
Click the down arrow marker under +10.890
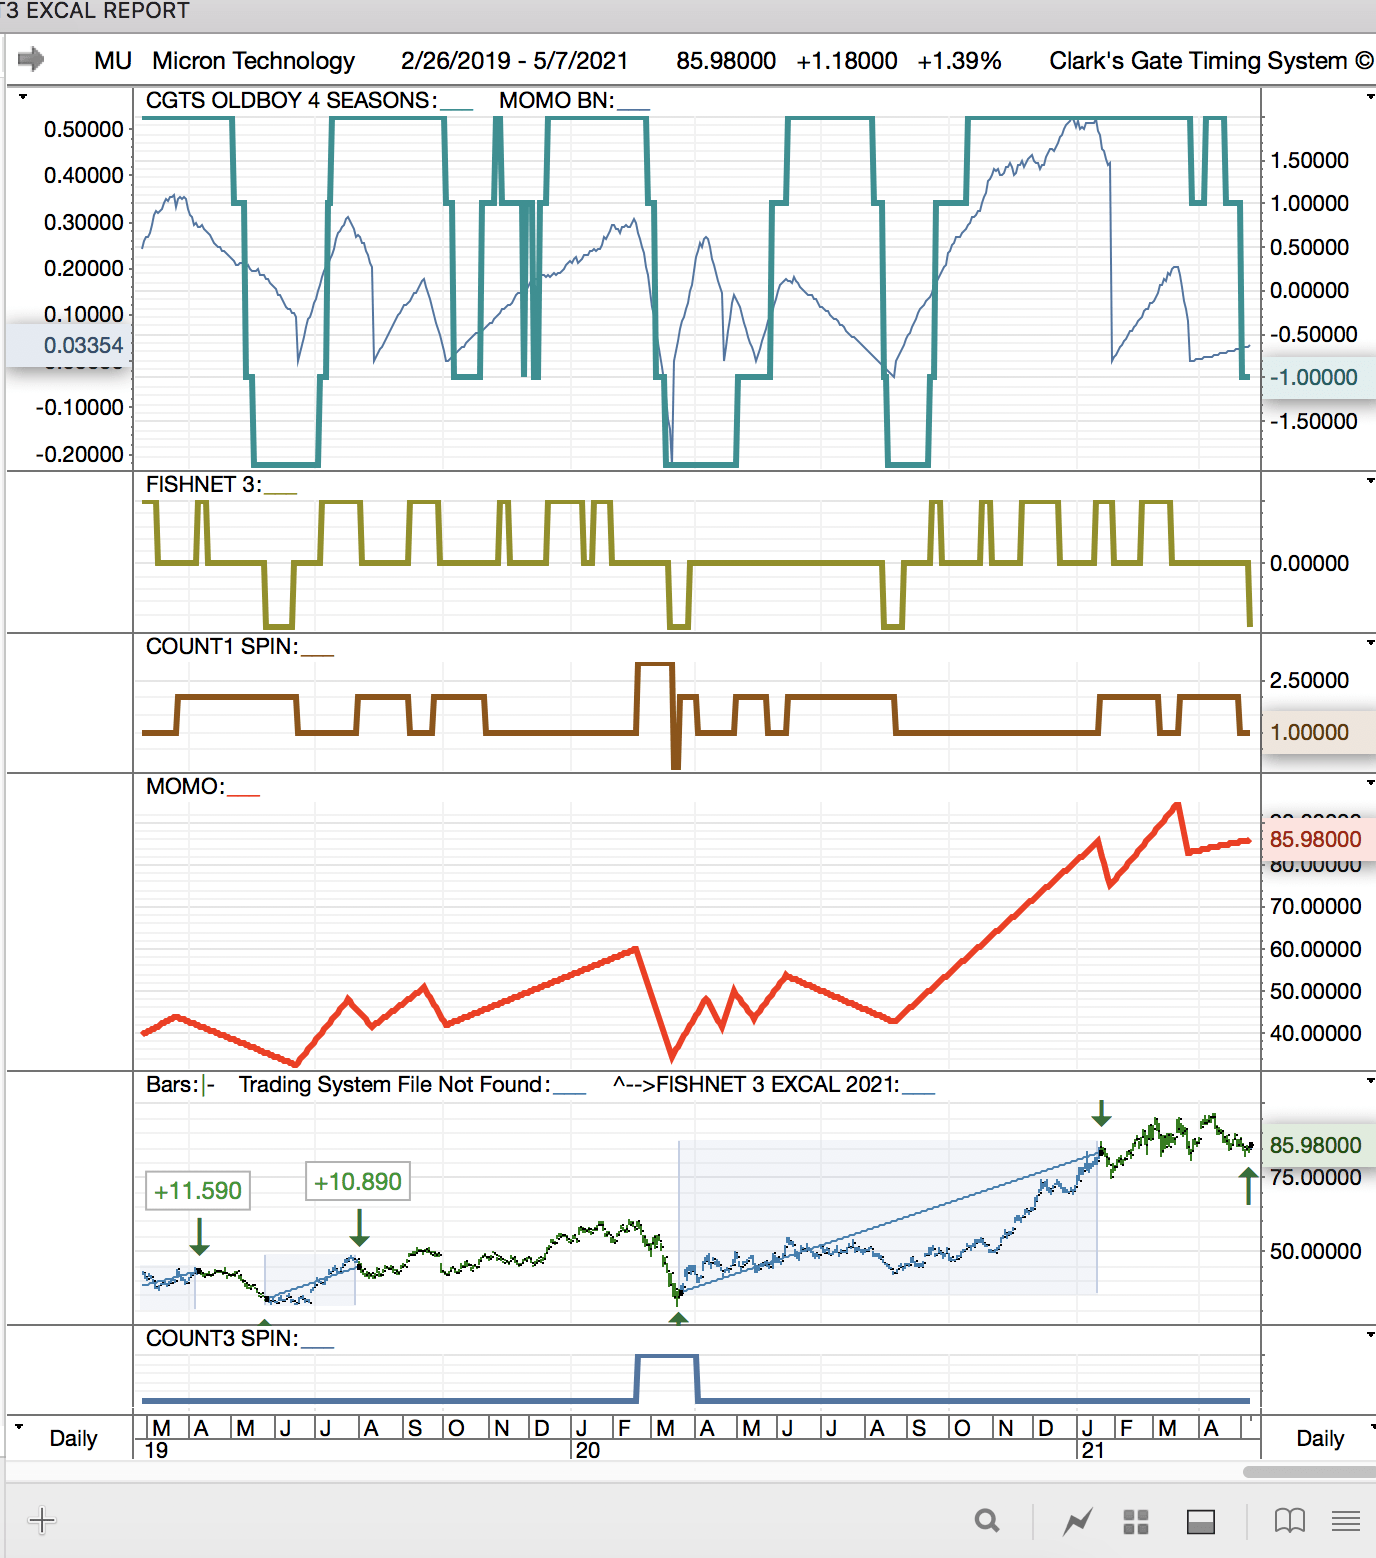point(360,1227)
